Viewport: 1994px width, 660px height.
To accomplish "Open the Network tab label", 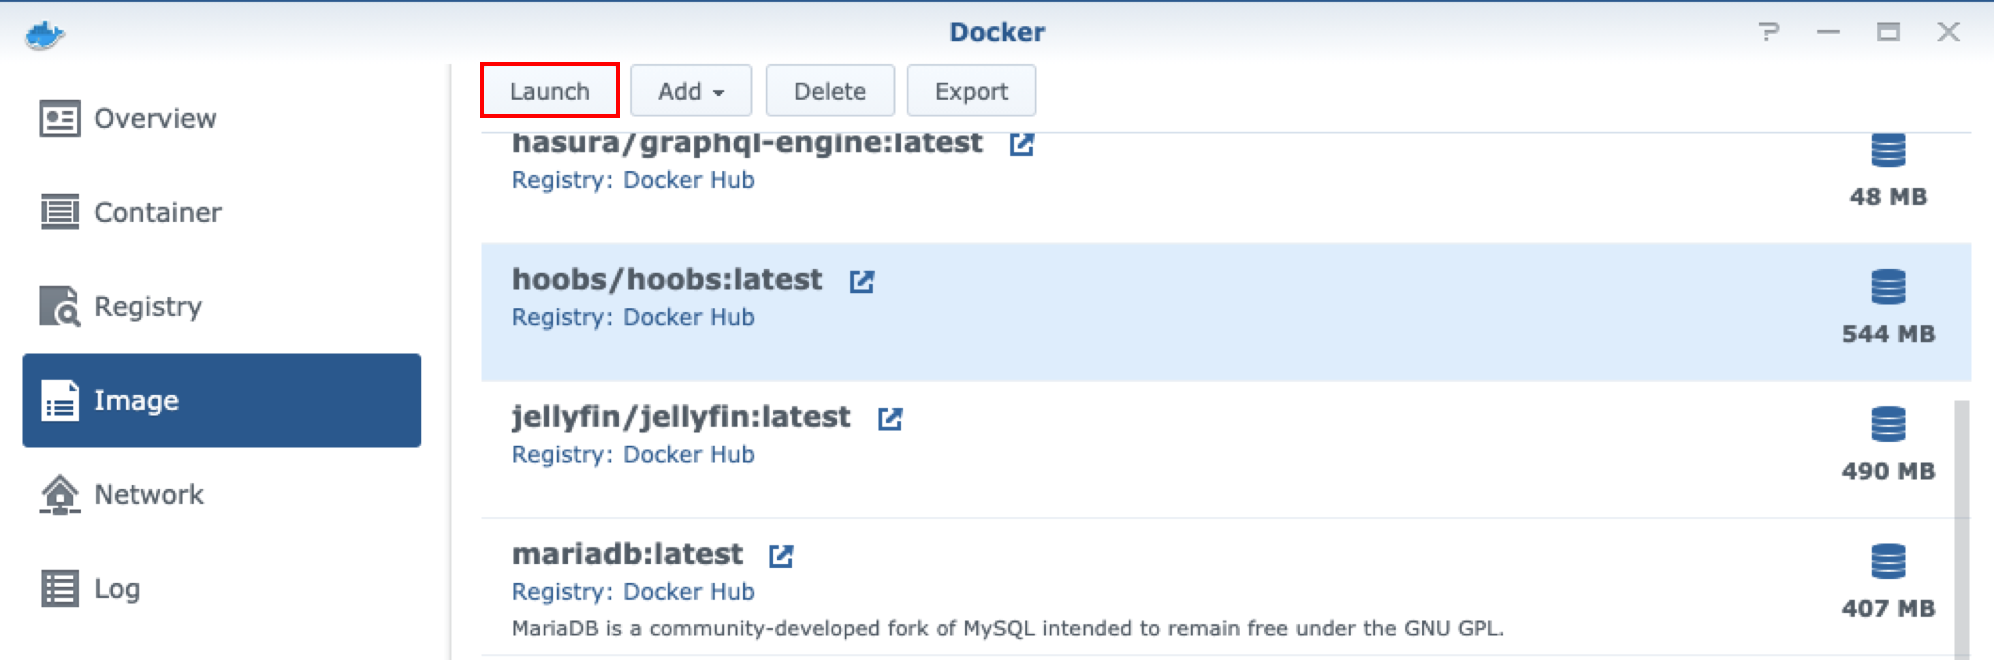I will [x=149, y=494].
